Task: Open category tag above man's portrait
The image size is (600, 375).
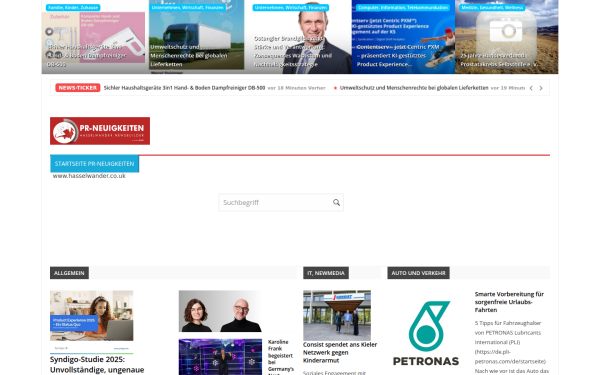Action: [x=291, y=7]
